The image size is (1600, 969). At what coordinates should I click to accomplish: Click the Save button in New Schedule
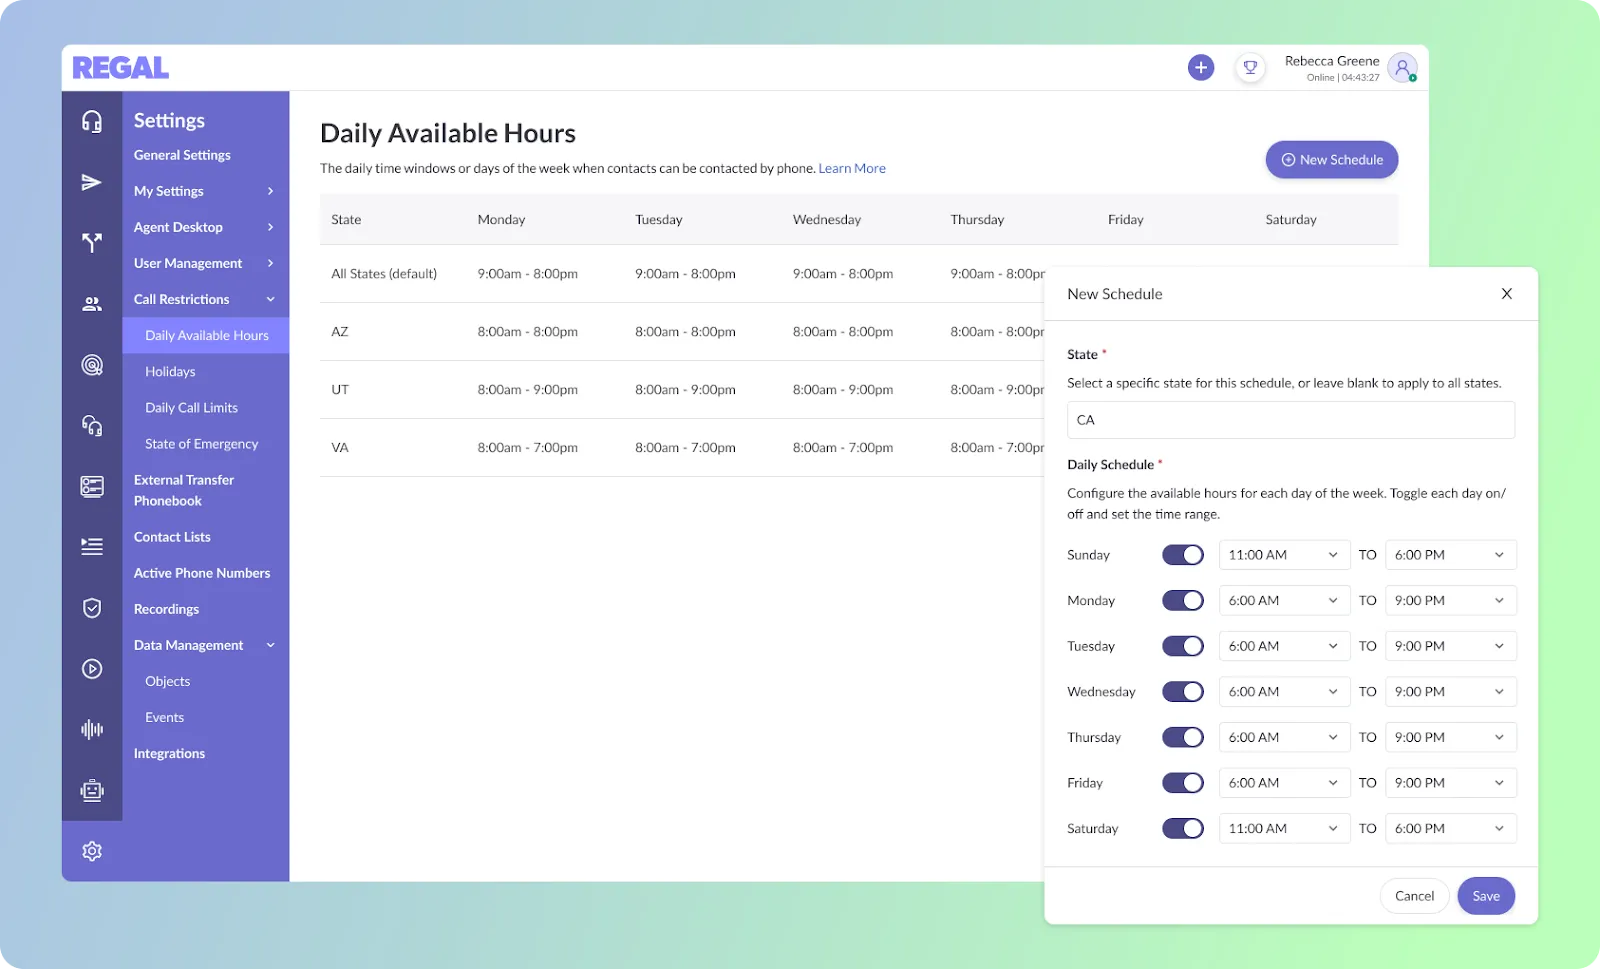pos(1486,896)
